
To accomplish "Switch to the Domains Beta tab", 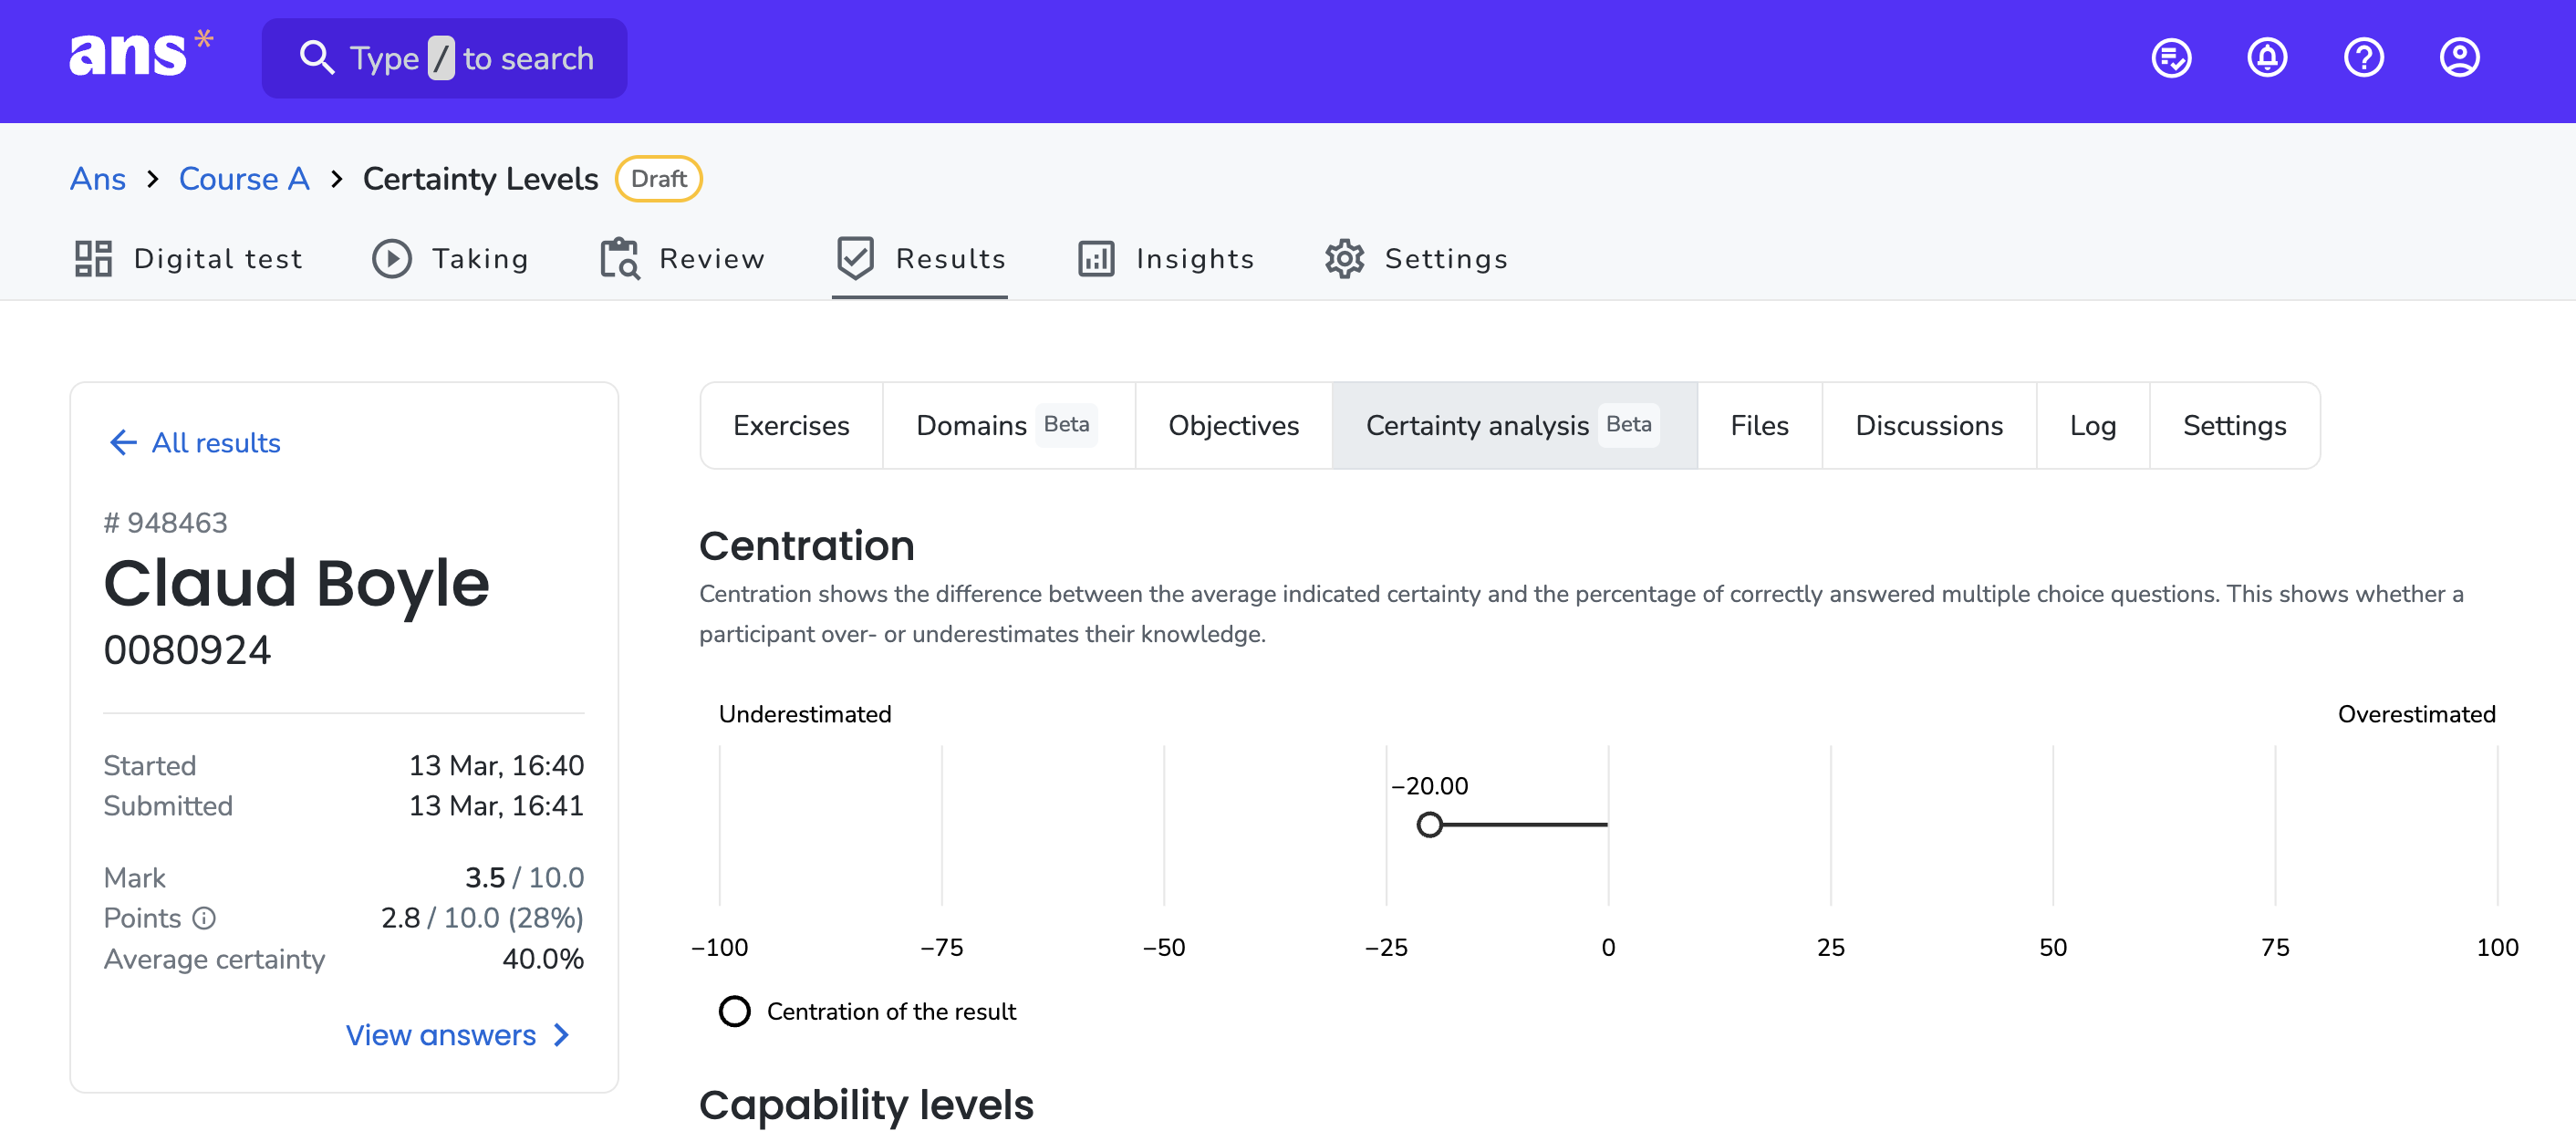I will (x=1008, y=426).
